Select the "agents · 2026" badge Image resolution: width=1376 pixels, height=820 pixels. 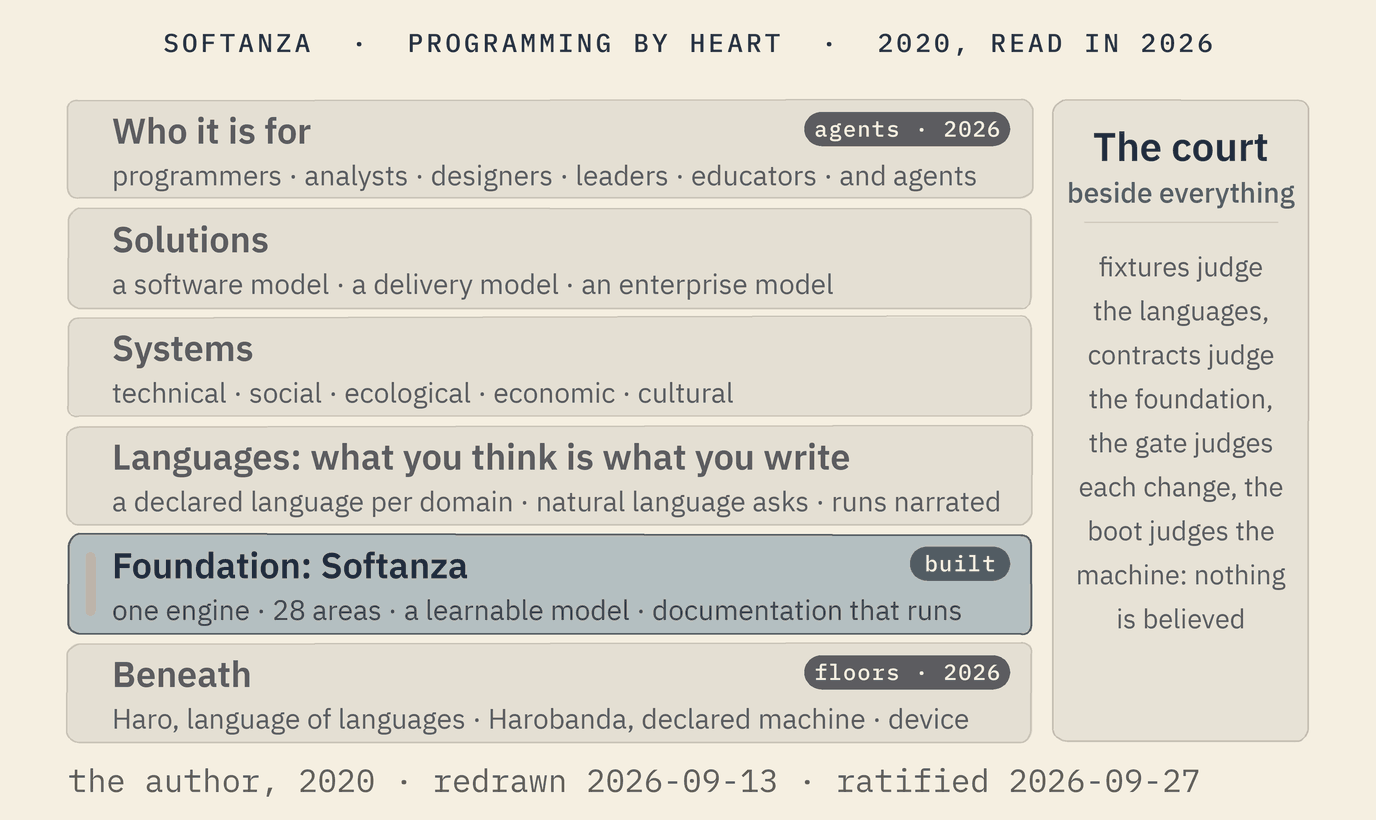pyautogui.click(x=907, y=130)
